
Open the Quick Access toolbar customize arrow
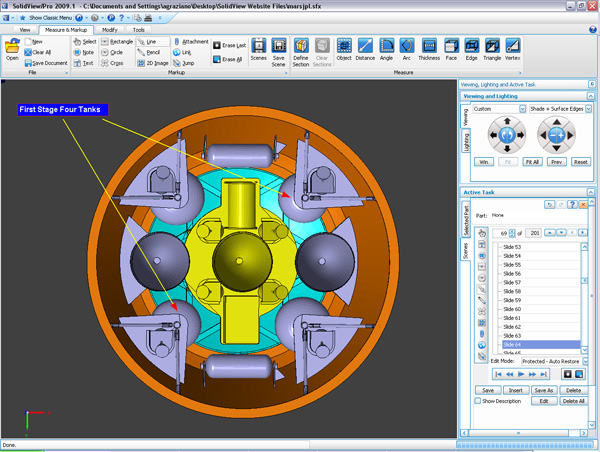(160, 18)
